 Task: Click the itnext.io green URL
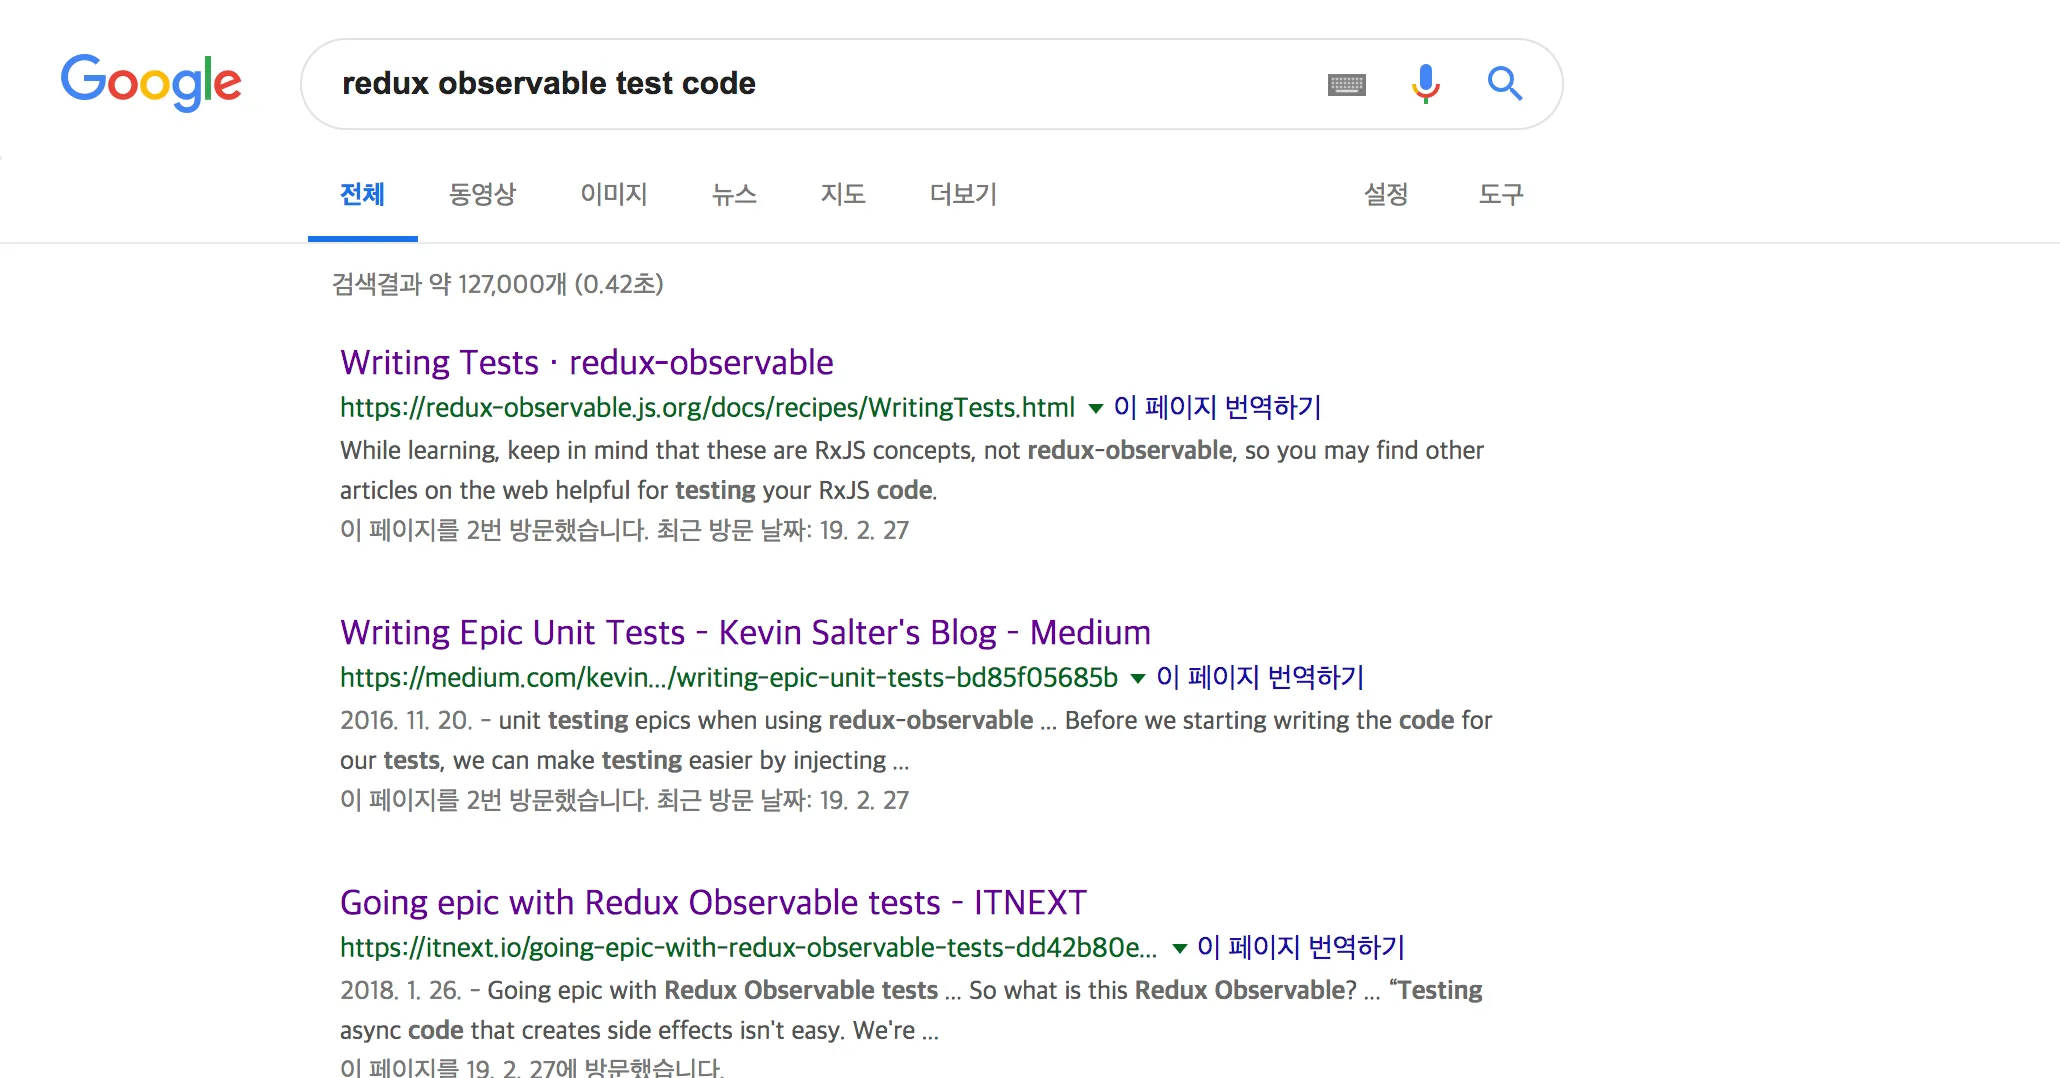[x=748, y=947]
